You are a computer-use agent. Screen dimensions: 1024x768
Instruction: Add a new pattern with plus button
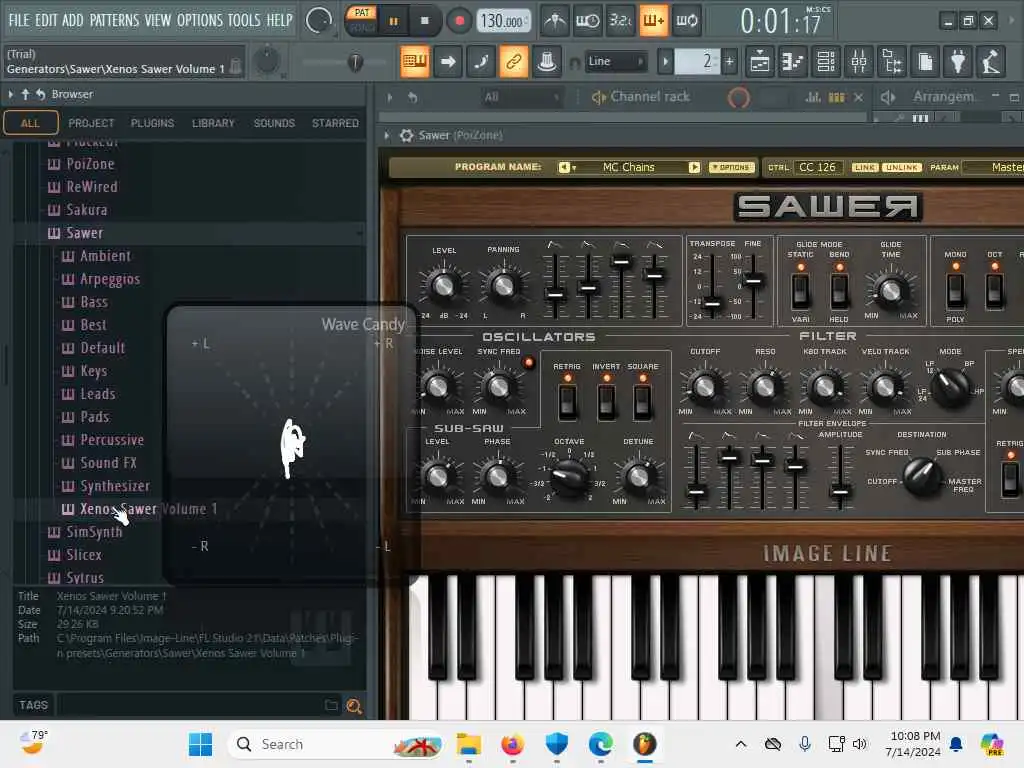(729, 61)
